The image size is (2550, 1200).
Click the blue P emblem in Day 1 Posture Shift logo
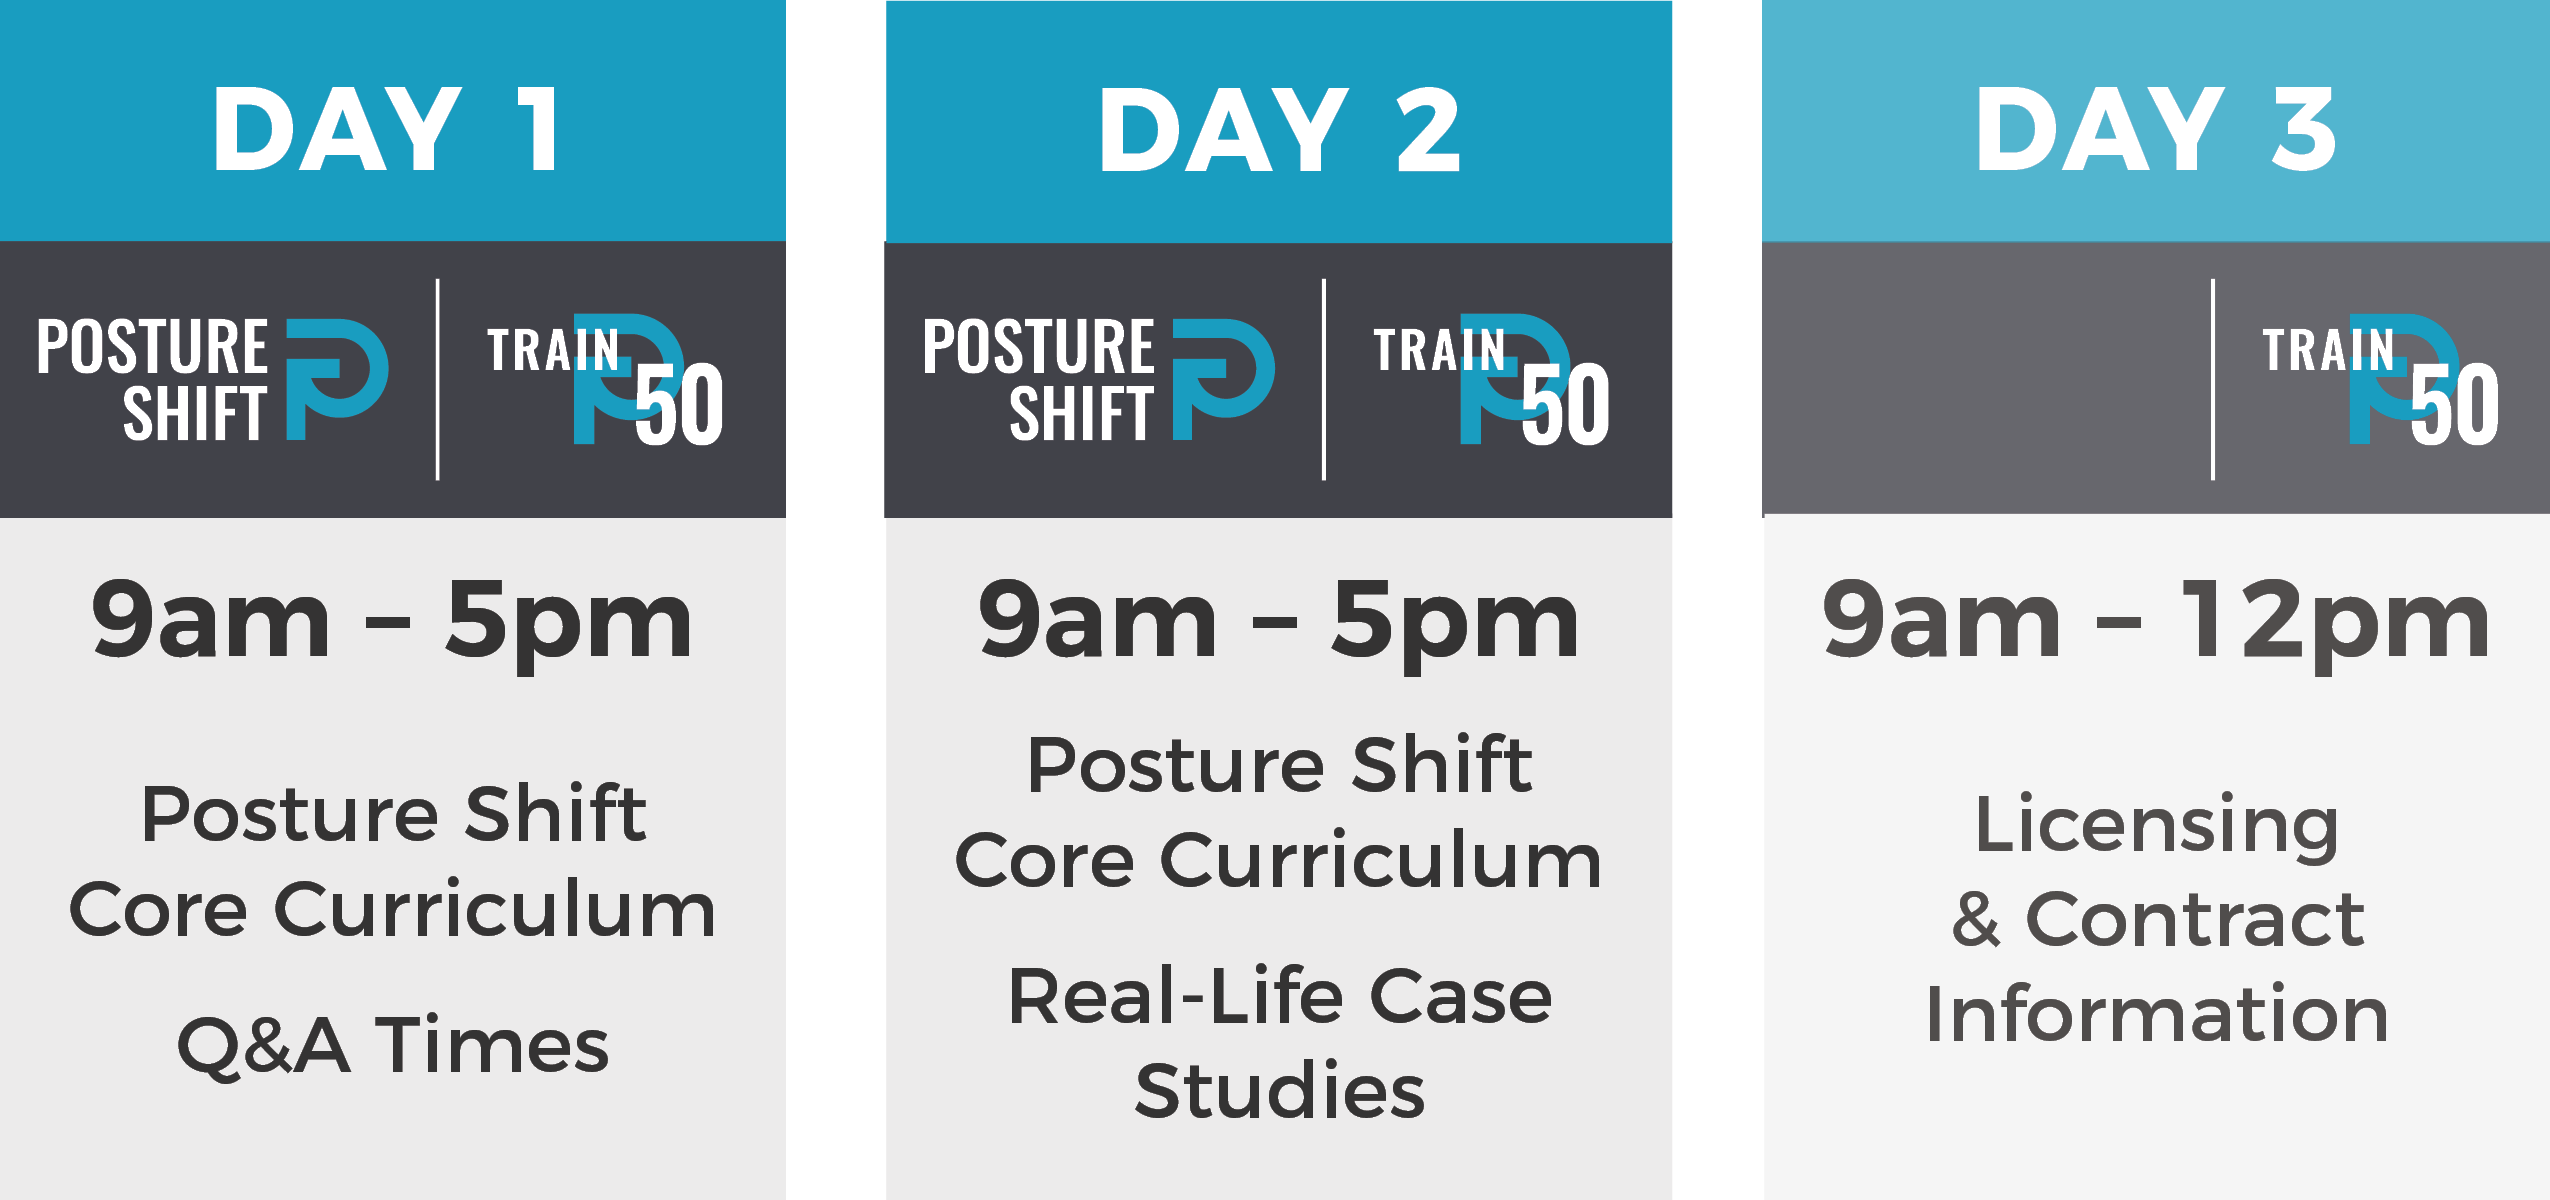(337, 380)
